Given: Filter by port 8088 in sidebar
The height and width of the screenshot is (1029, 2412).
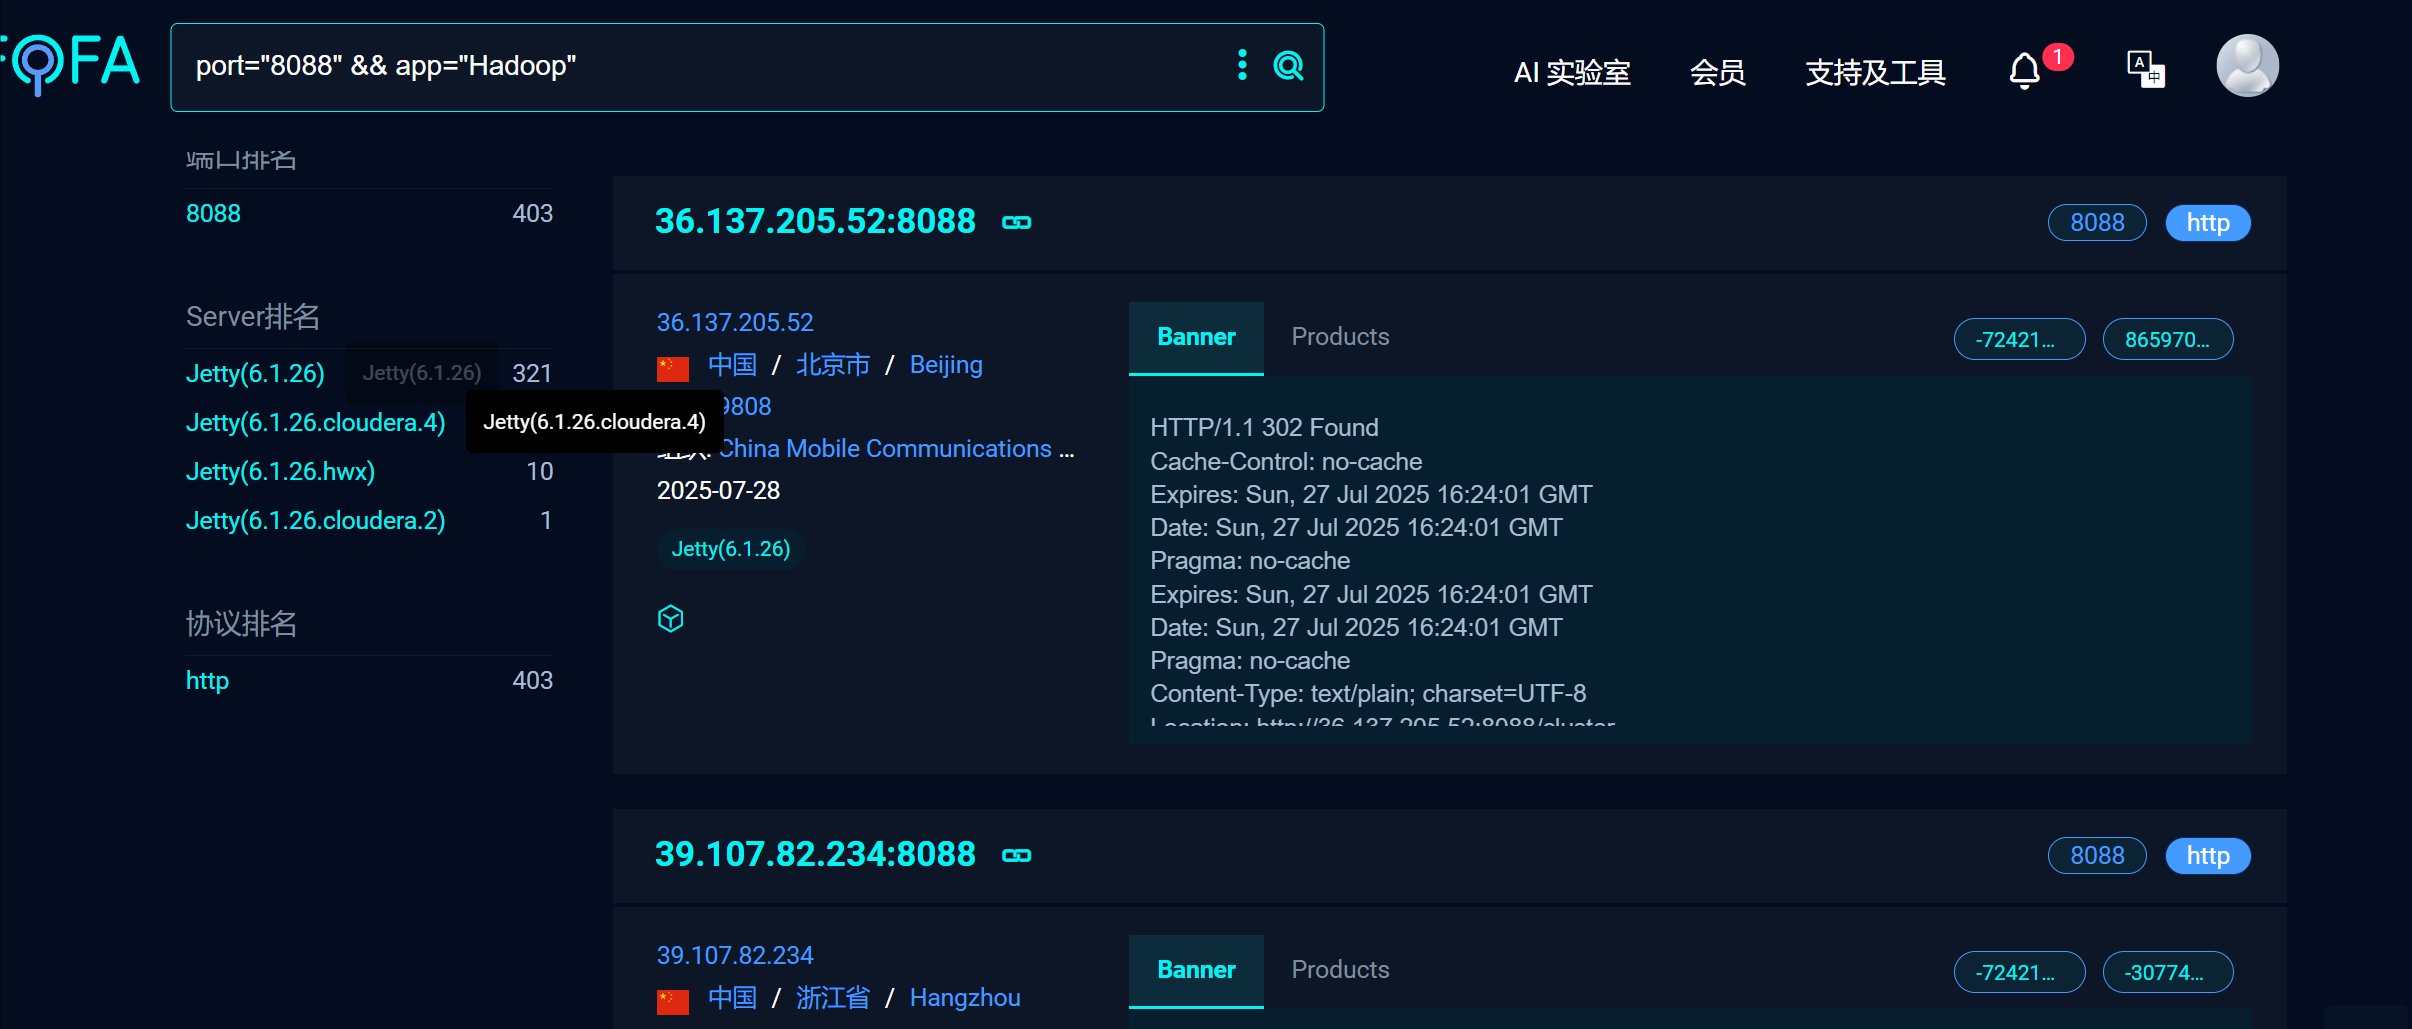Looking at the screenshot, I should tap(213, 213).
